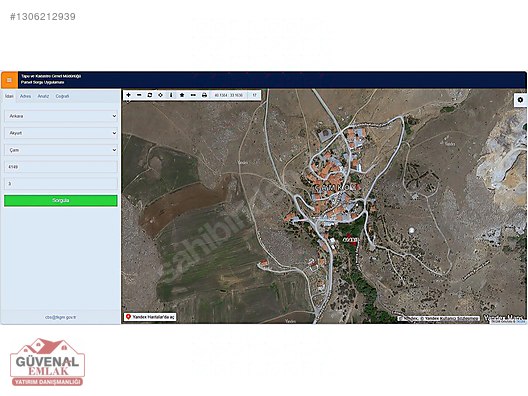Screen dimensions: 528x396
Task: Click Tapu ve Kadastro header title
Action: pos(51,76)
